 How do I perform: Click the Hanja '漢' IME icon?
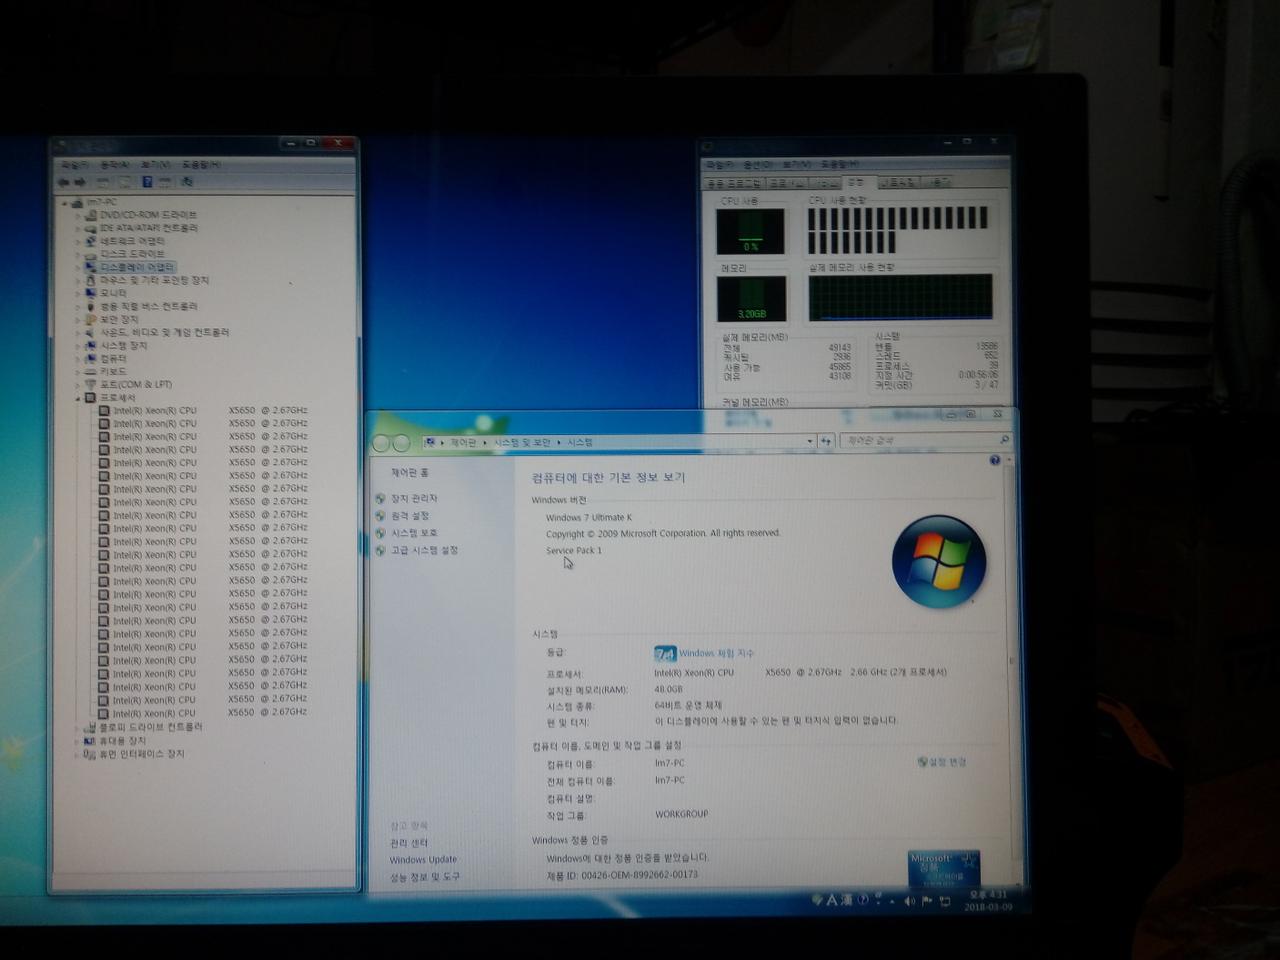tap(846, 901)
